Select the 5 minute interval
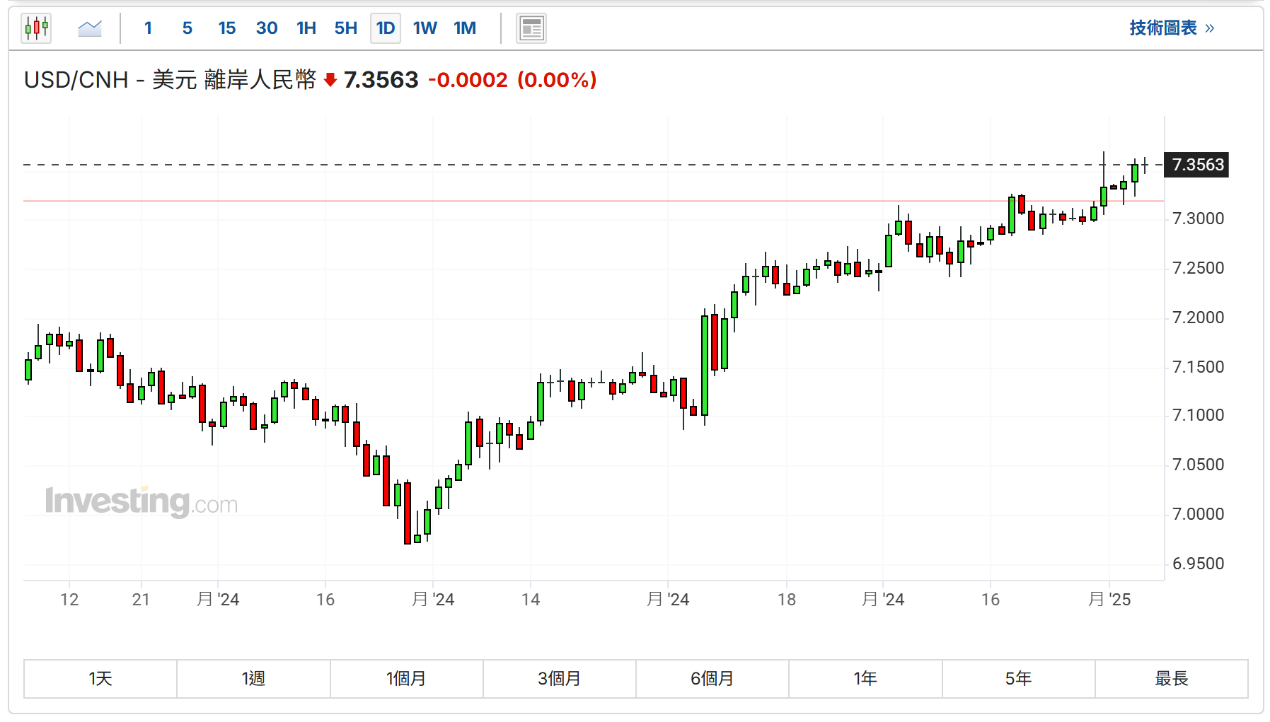This screenshot has width=1270, height=722. coord(187,28)
